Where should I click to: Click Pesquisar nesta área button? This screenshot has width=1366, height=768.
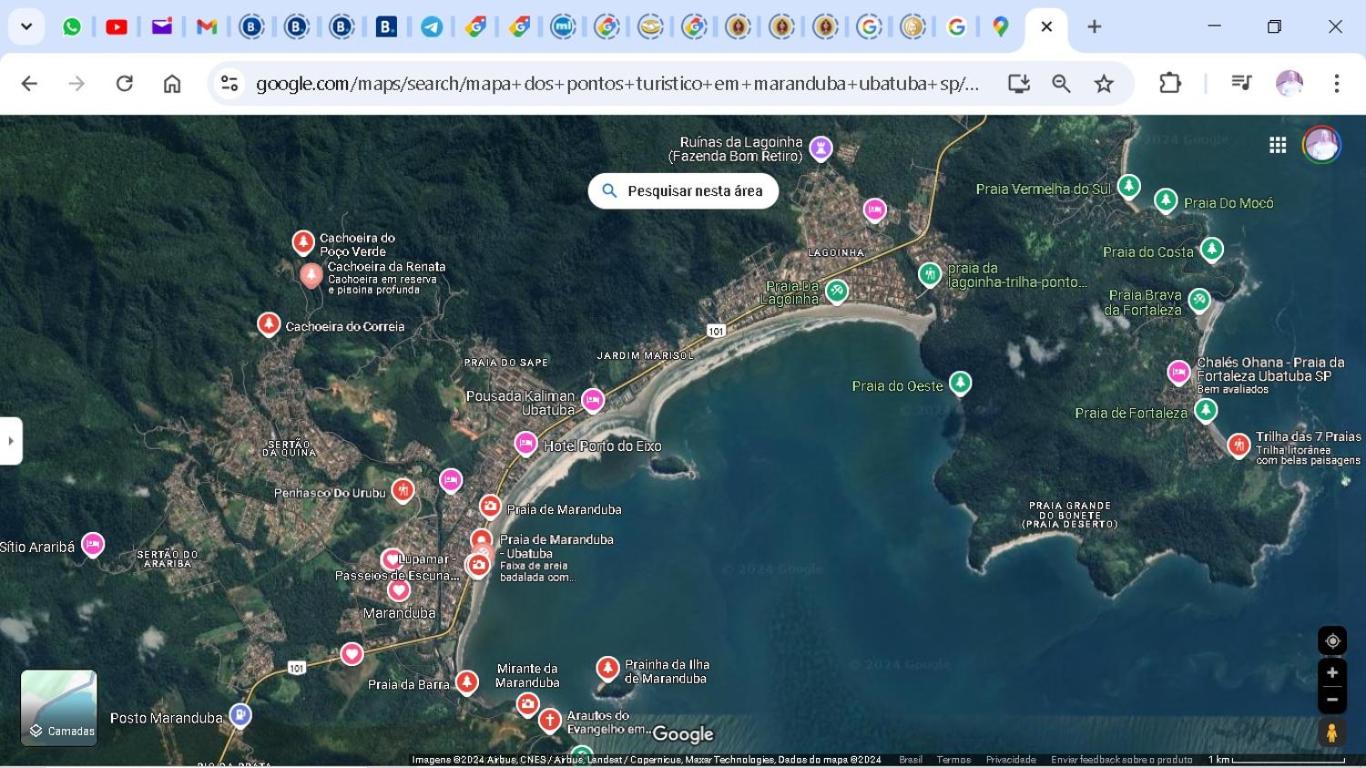(683, 191)
